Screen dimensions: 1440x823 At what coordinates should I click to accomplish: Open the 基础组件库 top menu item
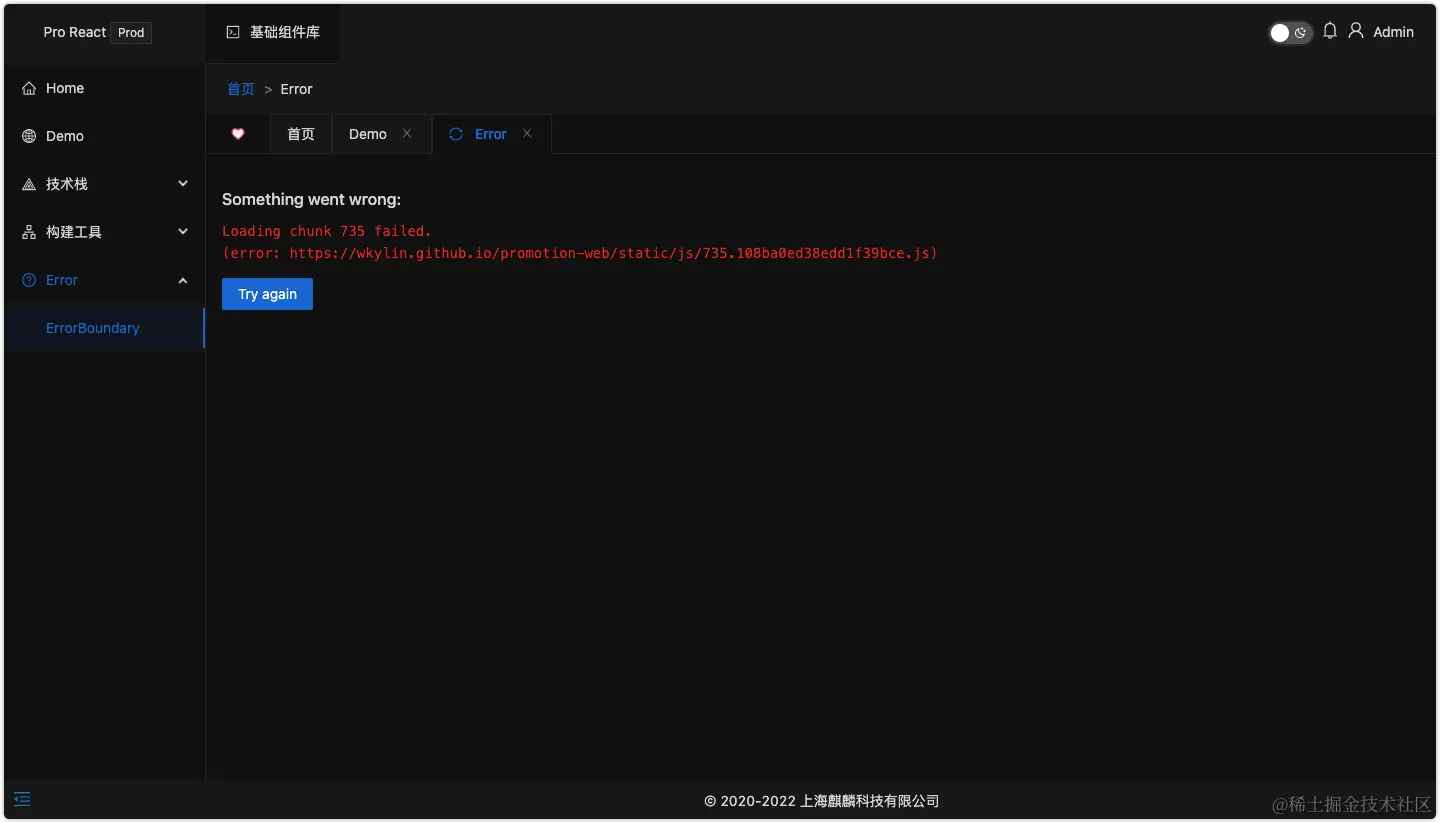[273, 32]
